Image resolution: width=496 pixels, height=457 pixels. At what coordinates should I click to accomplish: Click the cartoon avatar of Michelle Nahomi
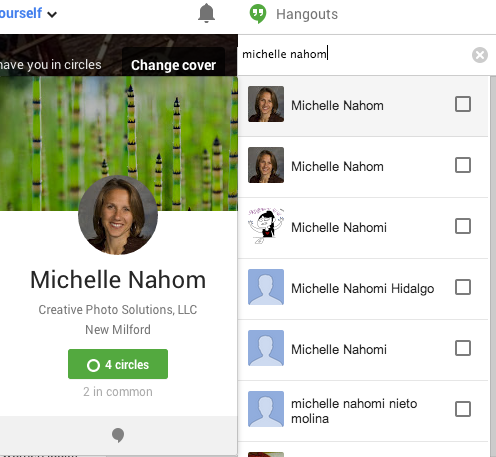pos(266,226)
